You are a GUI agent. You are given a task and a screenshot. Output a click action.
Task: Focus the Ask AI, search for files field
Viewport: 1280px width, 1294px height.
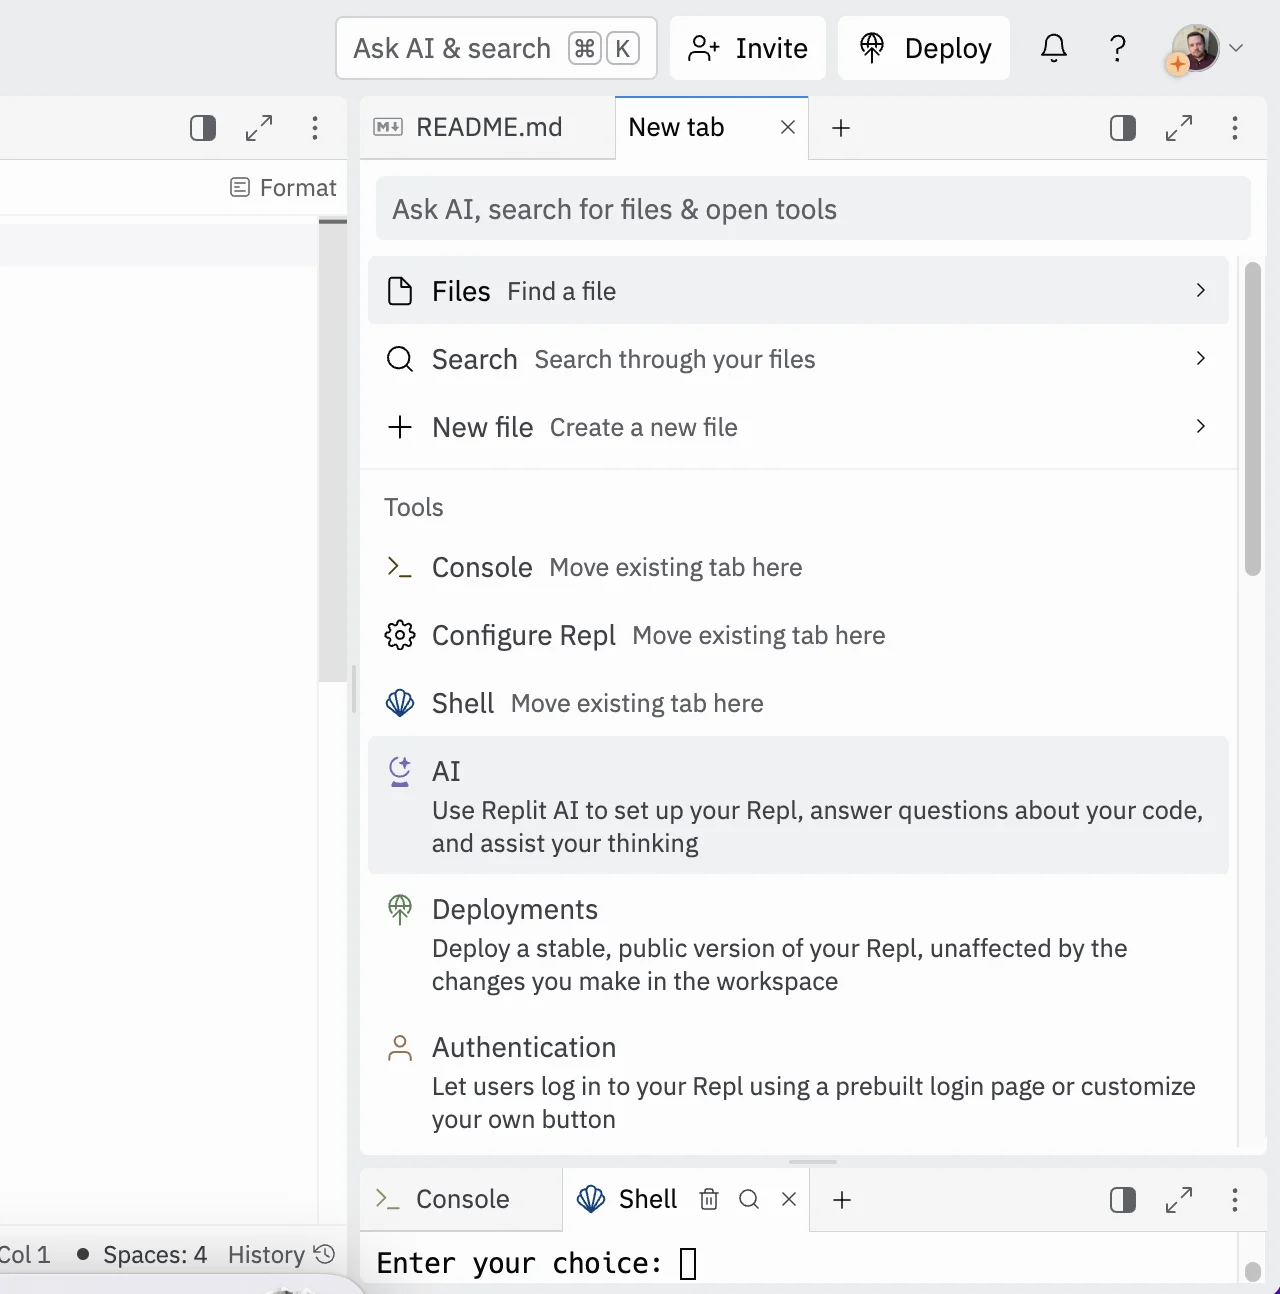pos(813,209)
